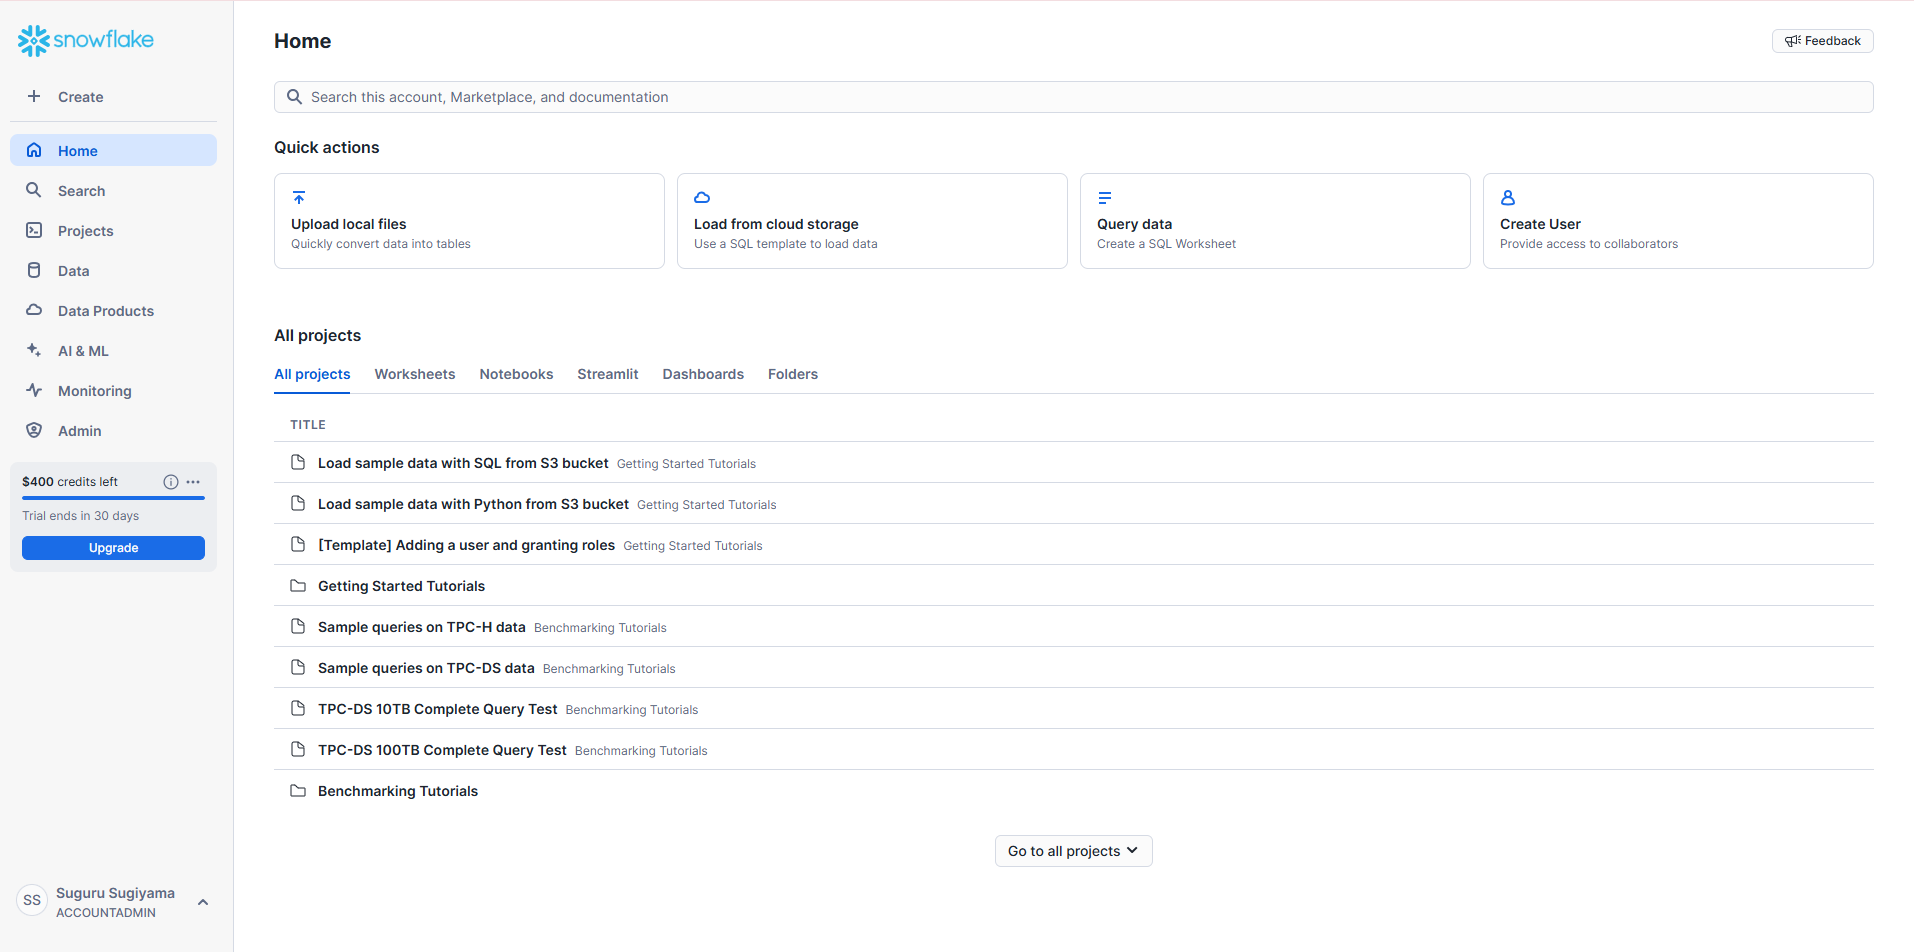Click the Projects sidebar icon
This screenshot has width=1914, height=952.
34,230
